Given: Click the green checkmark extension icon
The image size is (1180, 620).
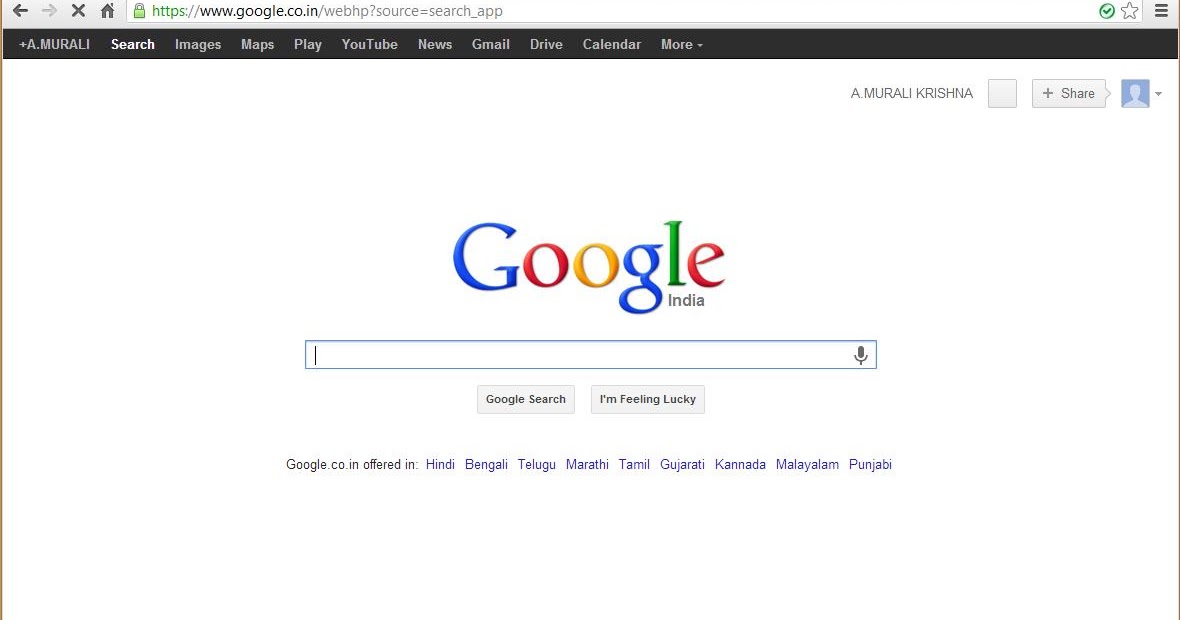Looking at the screenshot, I should pyautogui.click(x=1106, y=11).
